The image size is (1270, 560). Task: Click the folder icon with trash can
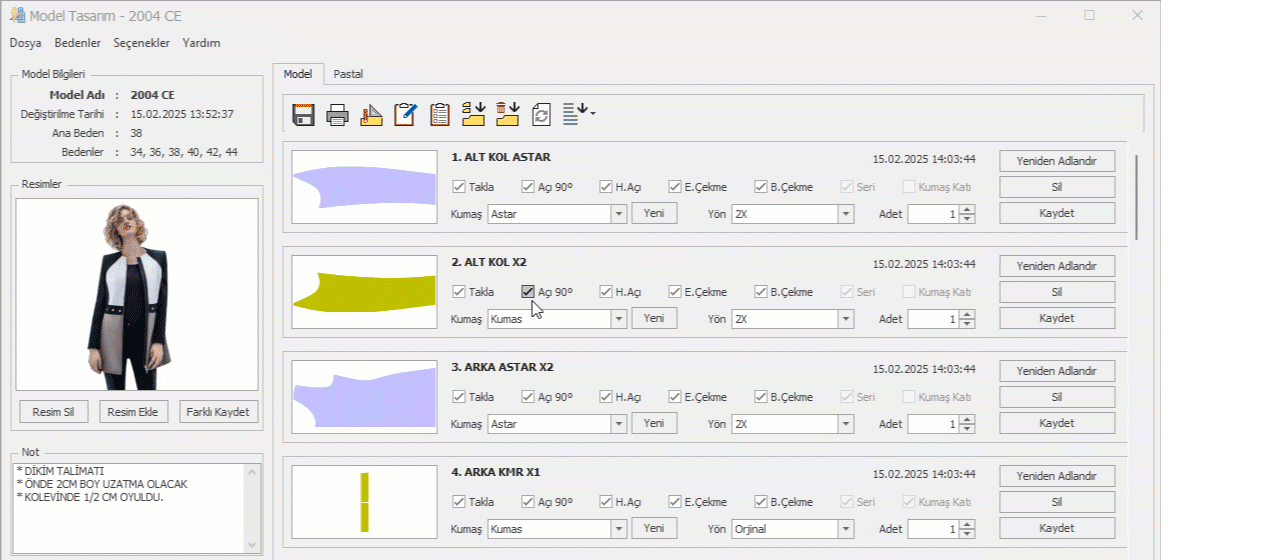pos(508,114)
